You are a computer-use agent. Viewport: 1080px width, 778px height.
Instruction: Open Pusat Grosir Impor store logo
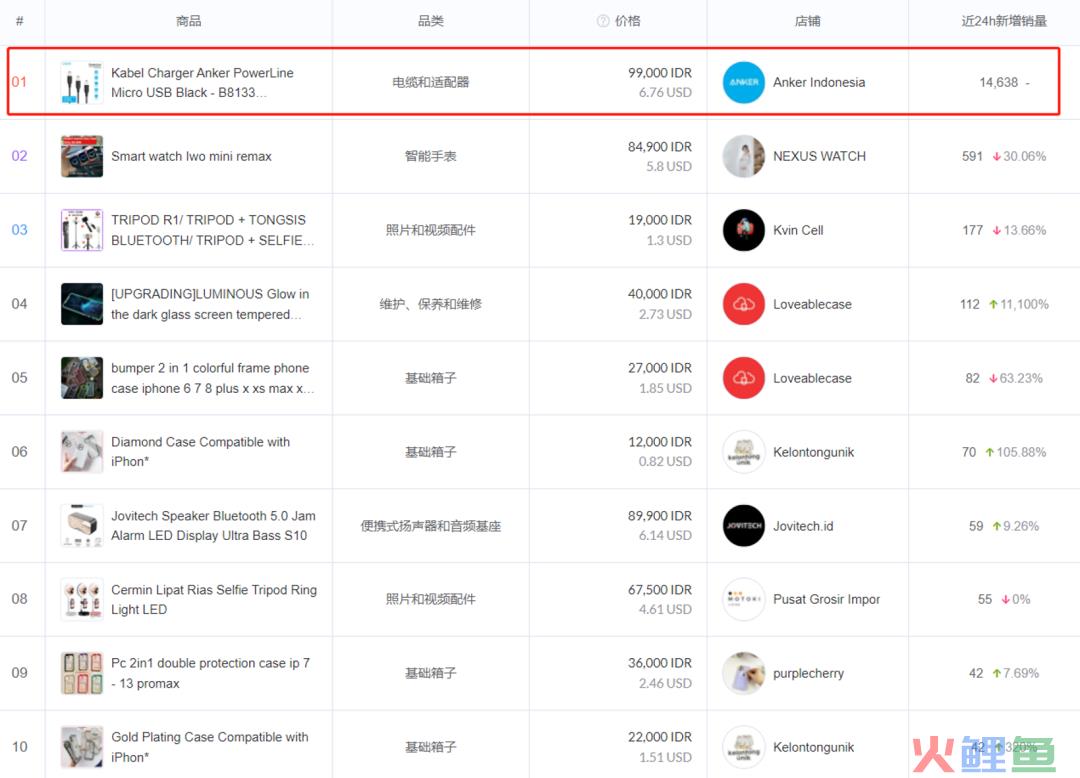tap(743, 599)
